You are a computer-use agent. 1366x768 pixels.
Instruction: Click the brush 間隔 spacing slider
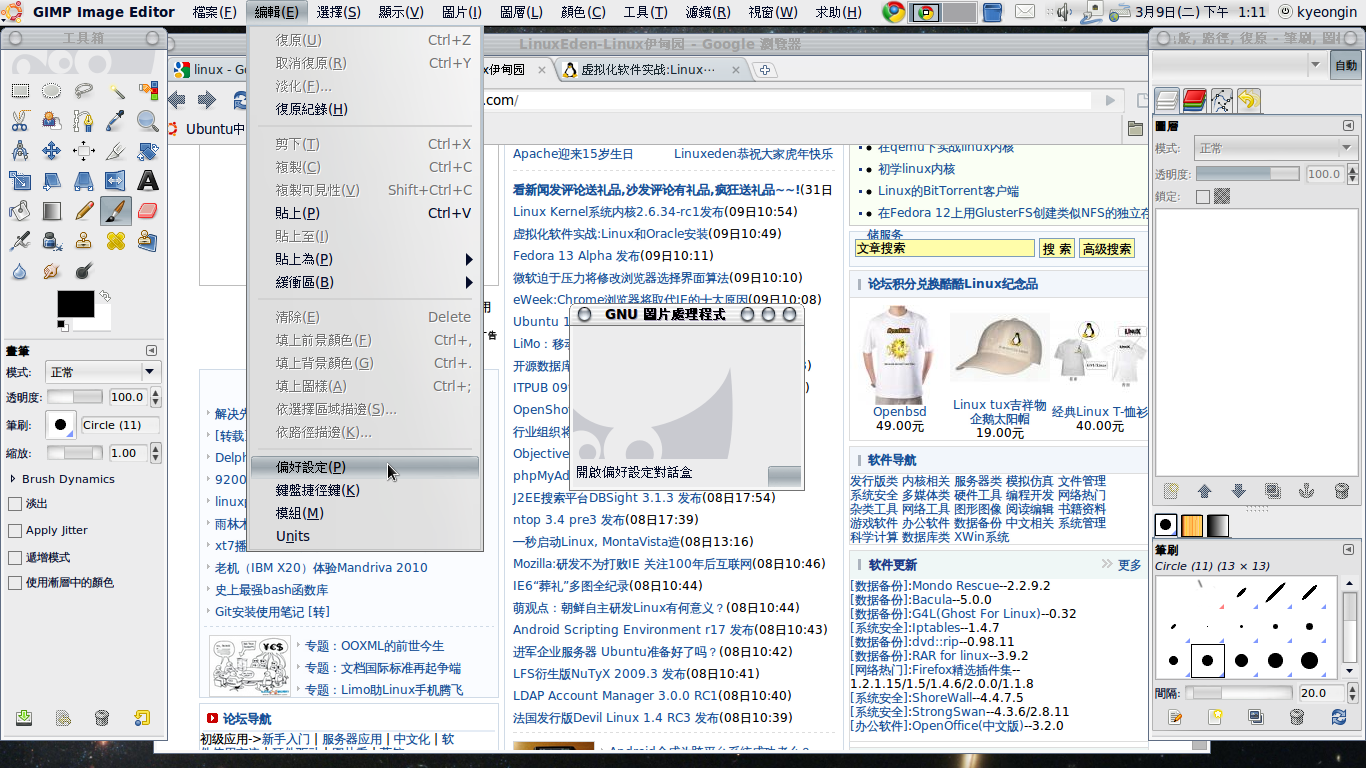pos(1238,692)
